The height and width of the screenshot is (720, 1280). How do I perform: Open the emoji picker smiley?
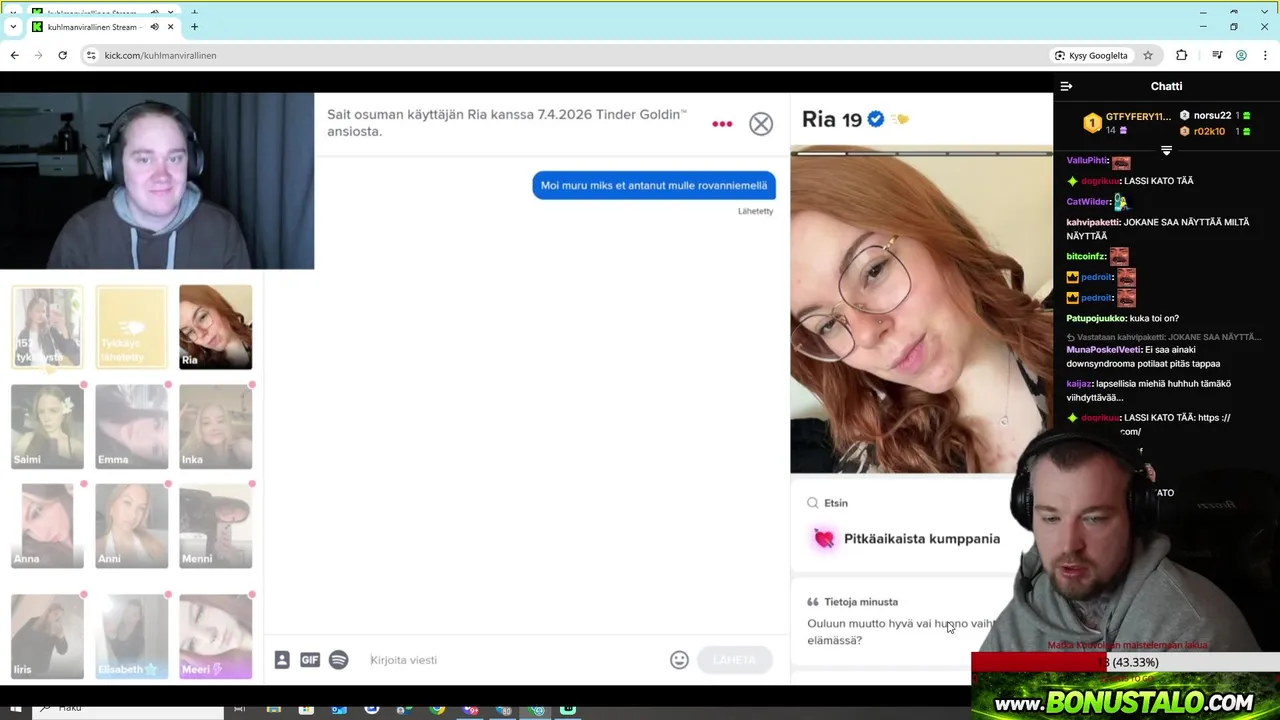pyautogui.click(x=679, y=660)
